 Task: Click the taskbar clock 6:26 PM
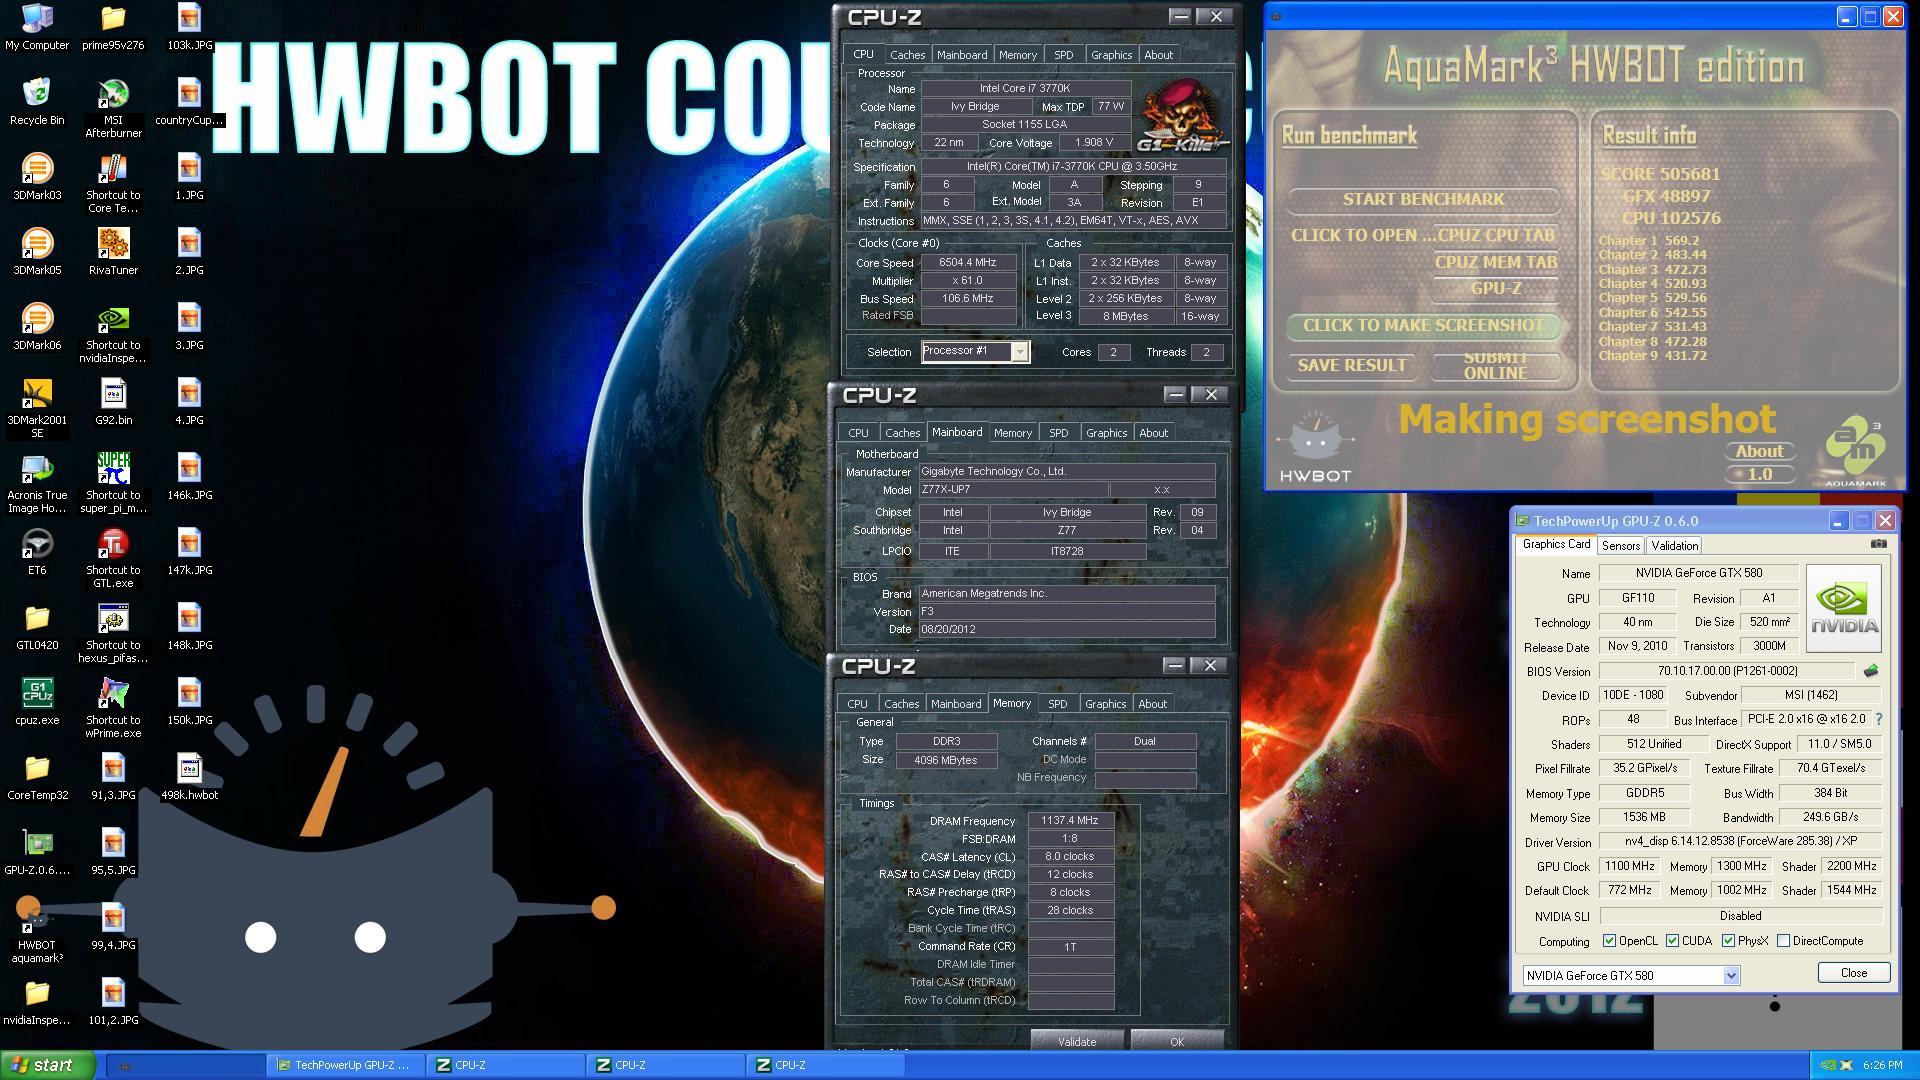point(1882,1066)
